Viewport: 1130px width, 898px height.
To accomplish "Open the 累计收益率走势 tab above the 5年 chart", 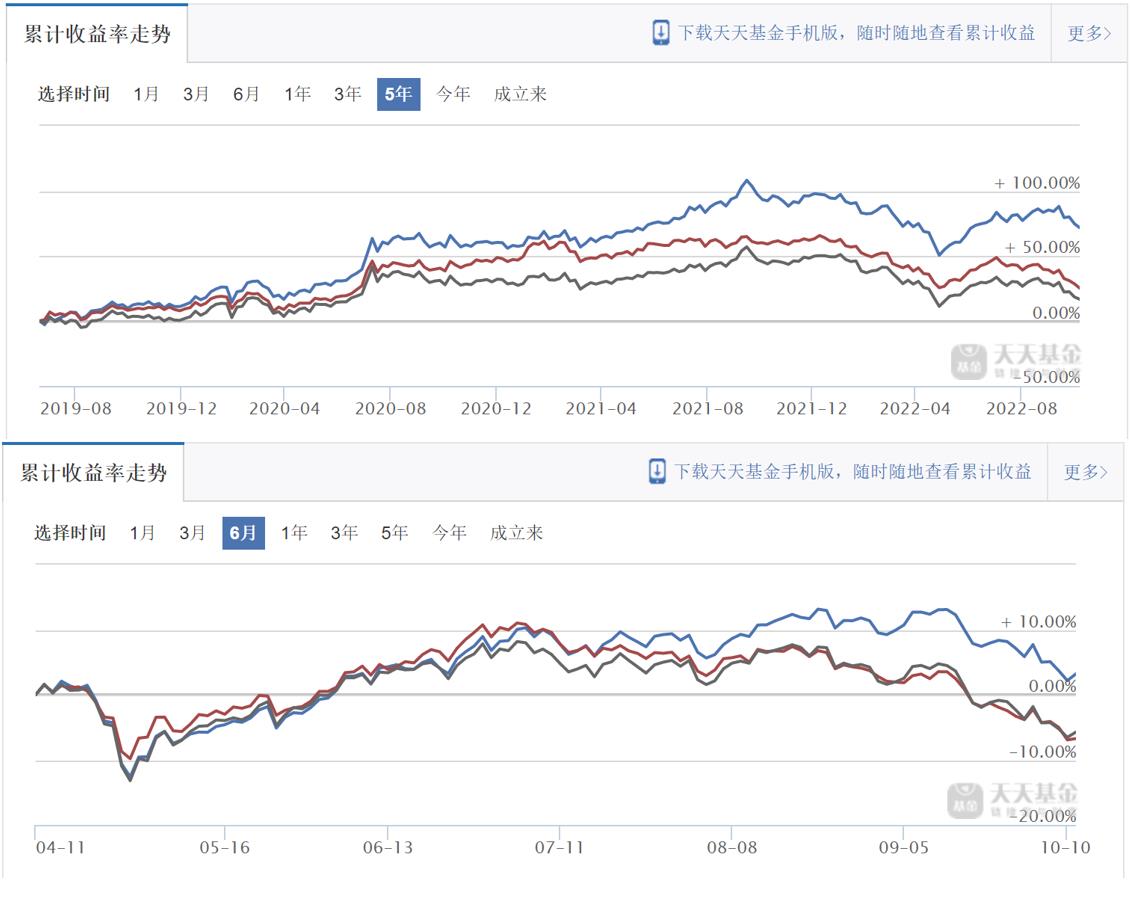I will (x=97, y=34).
